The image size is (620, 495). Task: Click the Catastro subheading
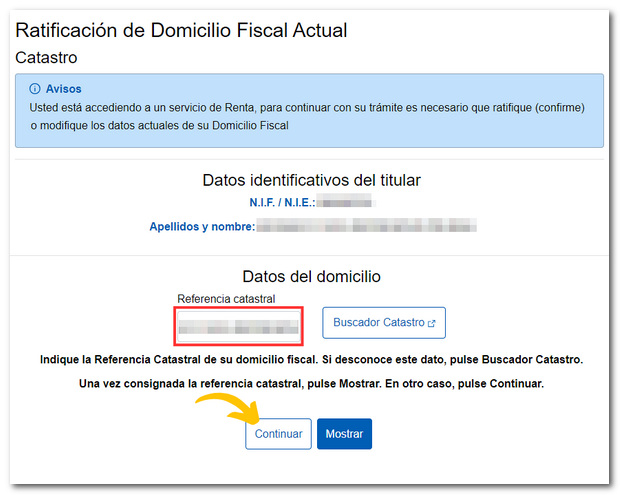tap(46, 58)
